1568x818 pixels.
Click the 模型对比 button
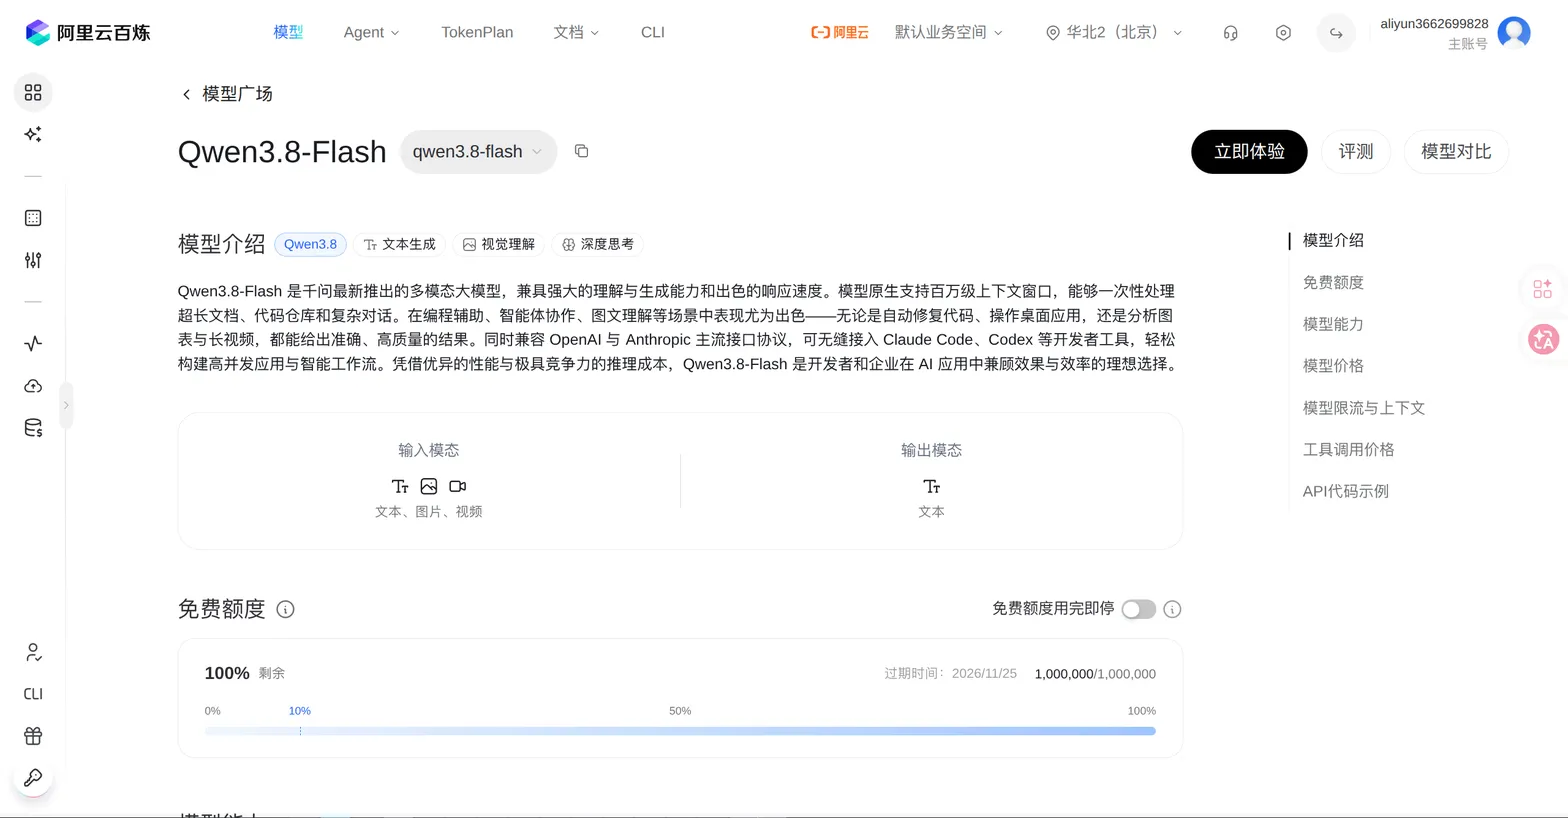point(1456,152)
